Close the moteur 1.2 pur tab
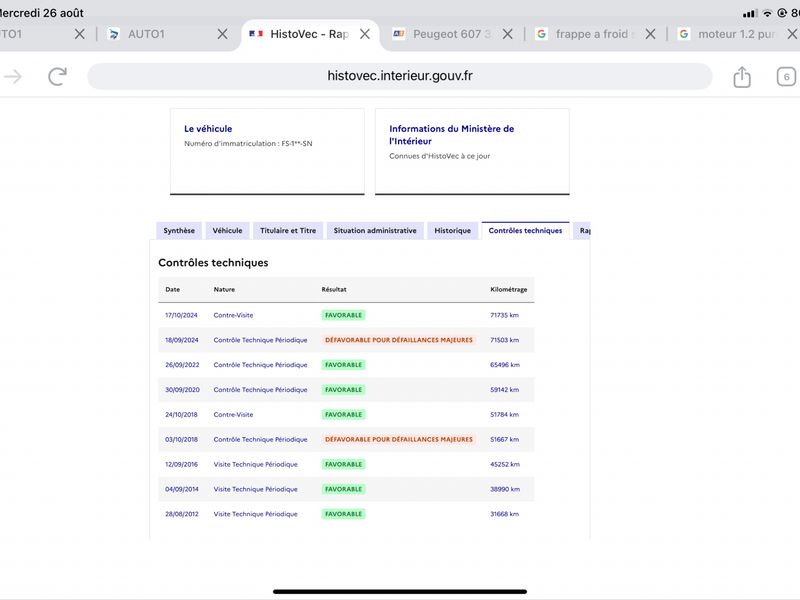 [x=792, y=34]
